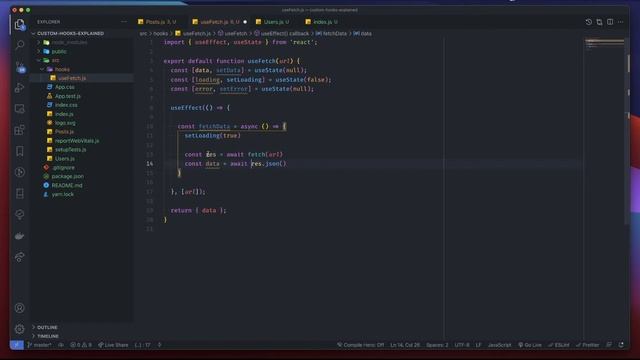This screenshot has height=360, width=640.
Task: Split the editor to the right
Action: pos(610,22)
